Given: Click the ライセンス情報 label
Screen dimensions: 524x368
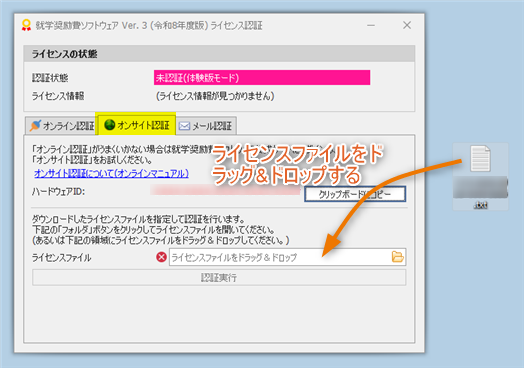Looking at the screenshot, I should pos(58,96).
